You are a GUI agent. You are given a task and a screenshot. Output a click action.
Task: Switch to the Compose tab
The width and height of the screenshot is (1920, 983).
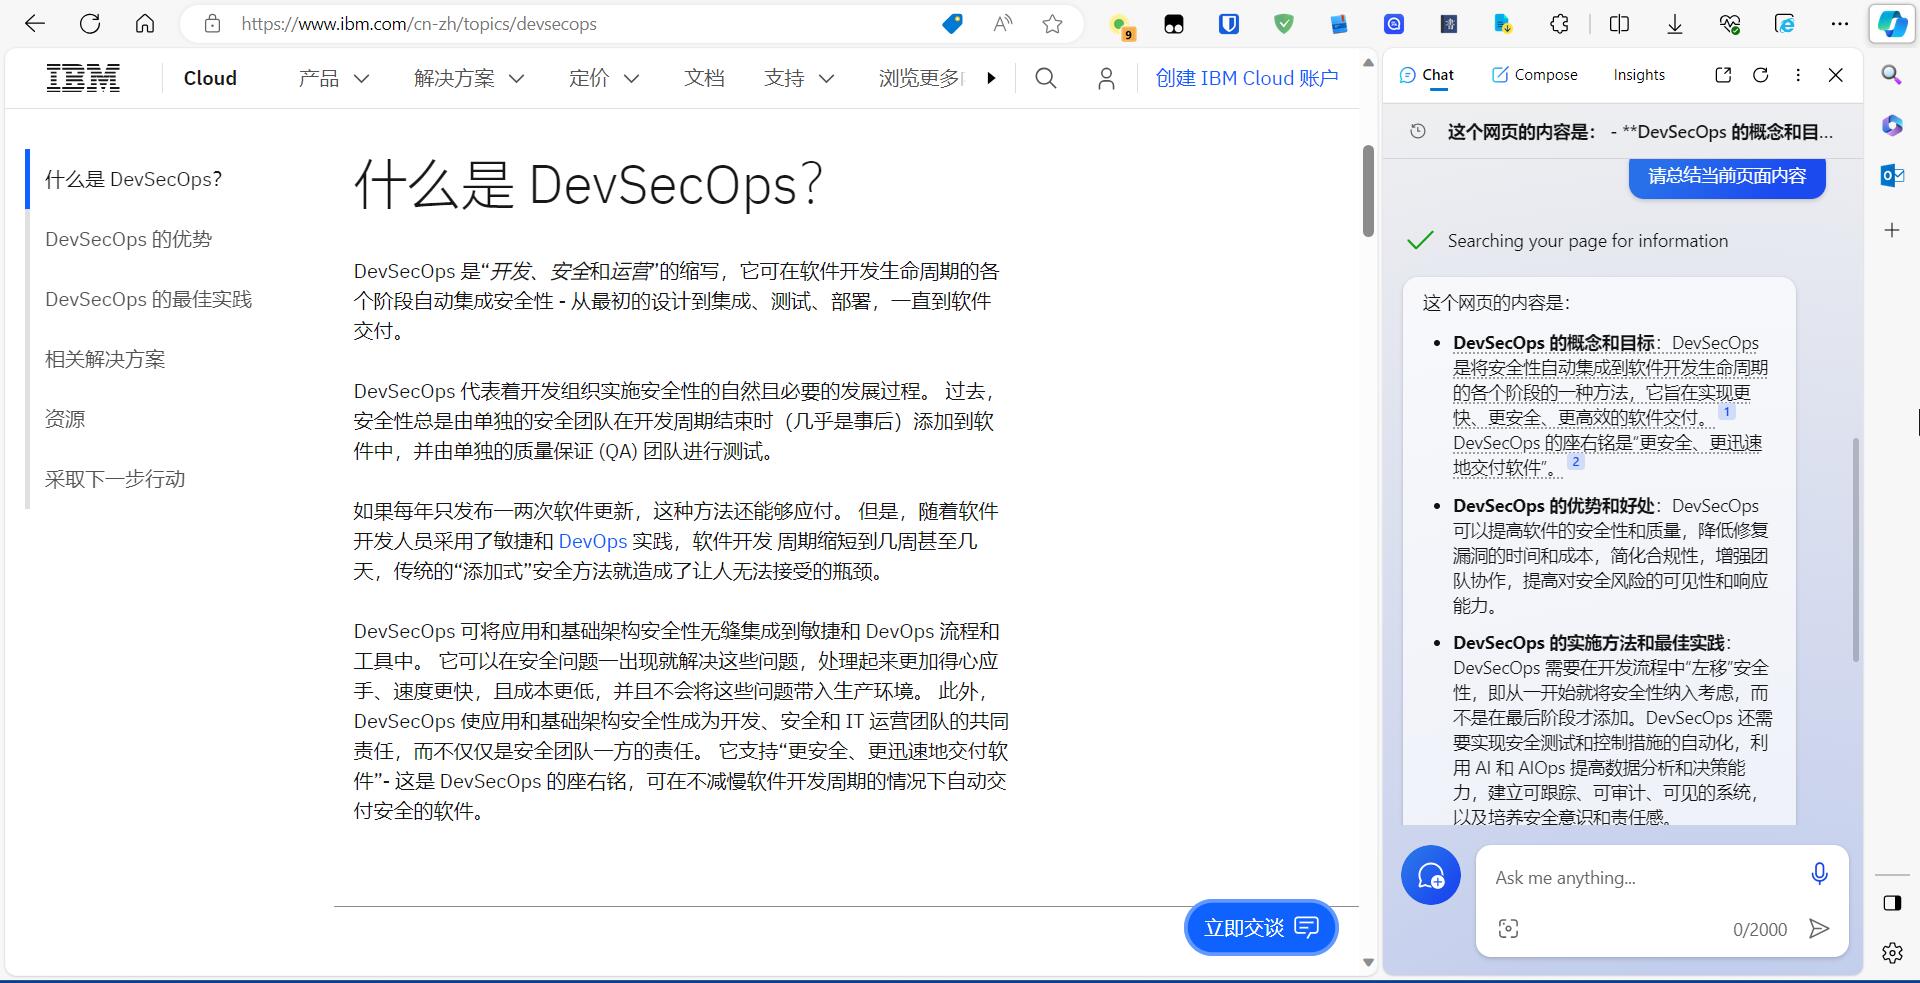[x=1534, y=75]
